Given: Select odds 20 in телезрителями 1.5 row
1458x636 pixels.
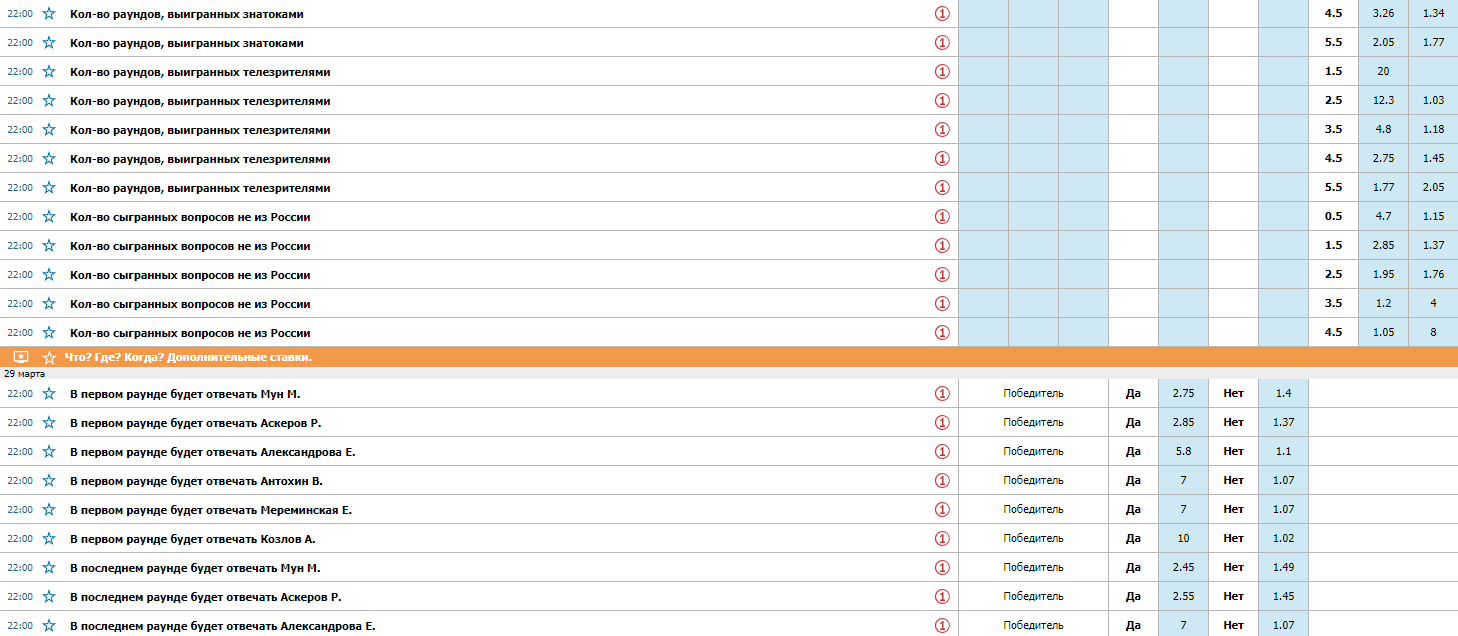Looking at the screenshot, I should [1383, 72].
